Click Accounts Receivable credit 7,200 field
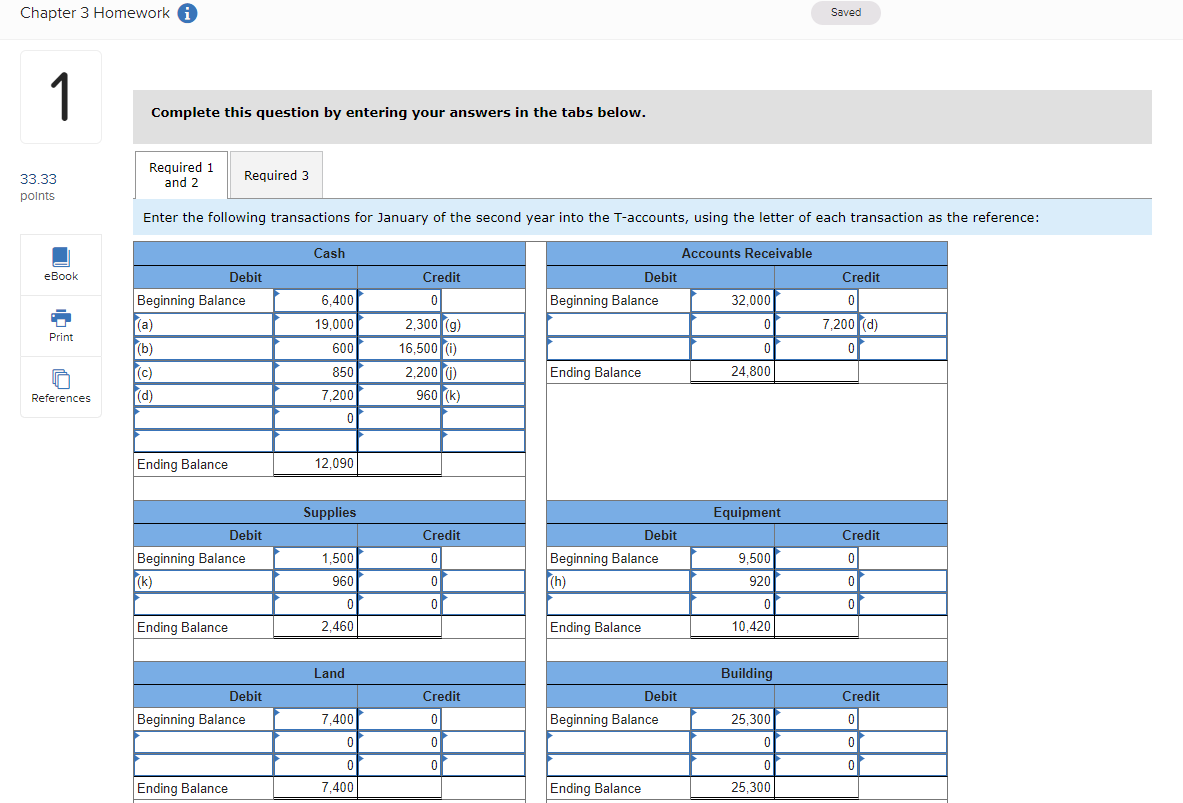Viewport: 1183px width, 803px height. (816, 325)
